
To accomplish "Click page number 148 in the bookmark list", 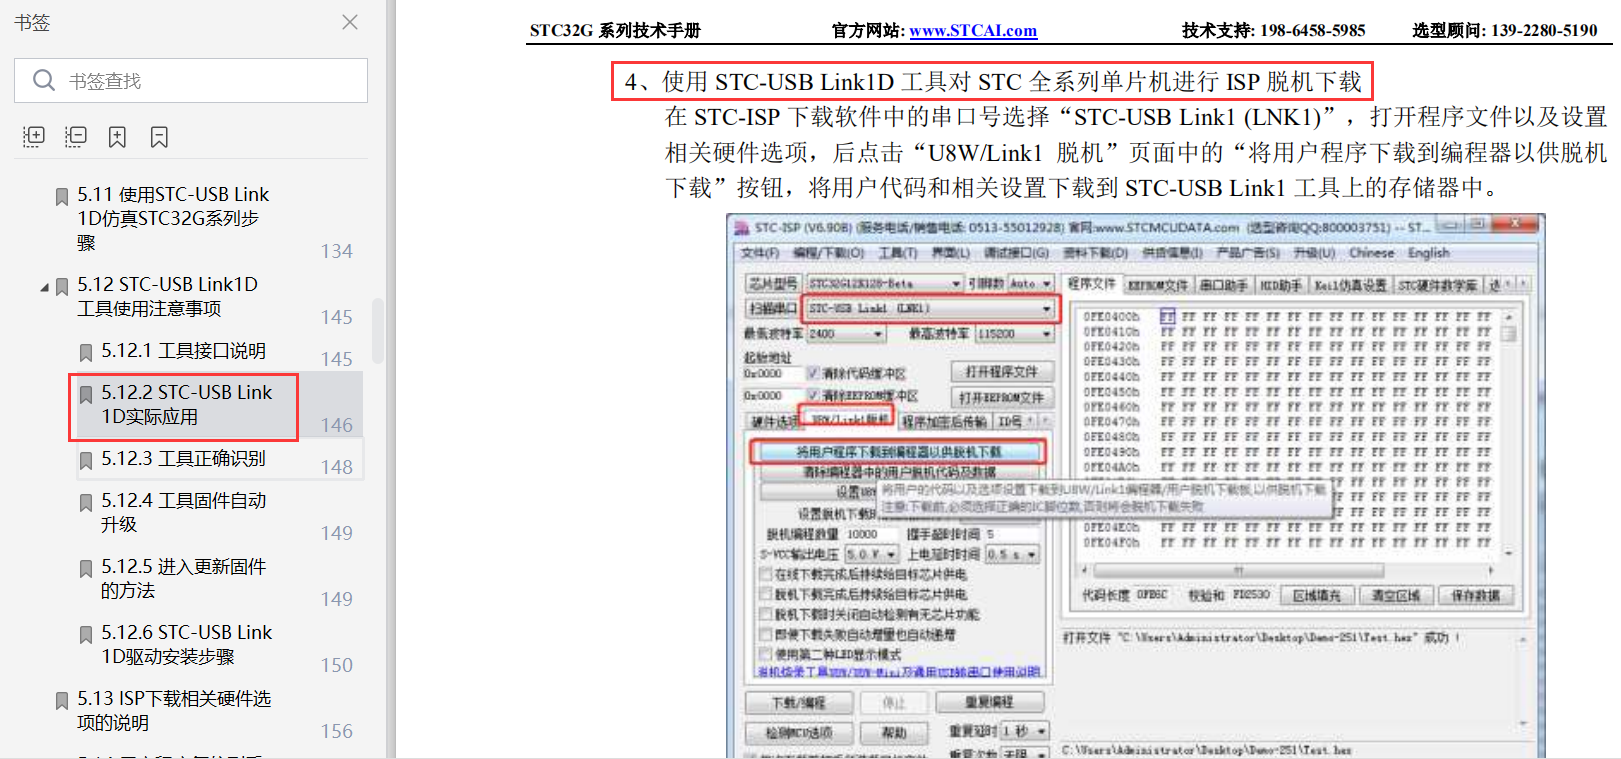I will [x=336, y=467].
